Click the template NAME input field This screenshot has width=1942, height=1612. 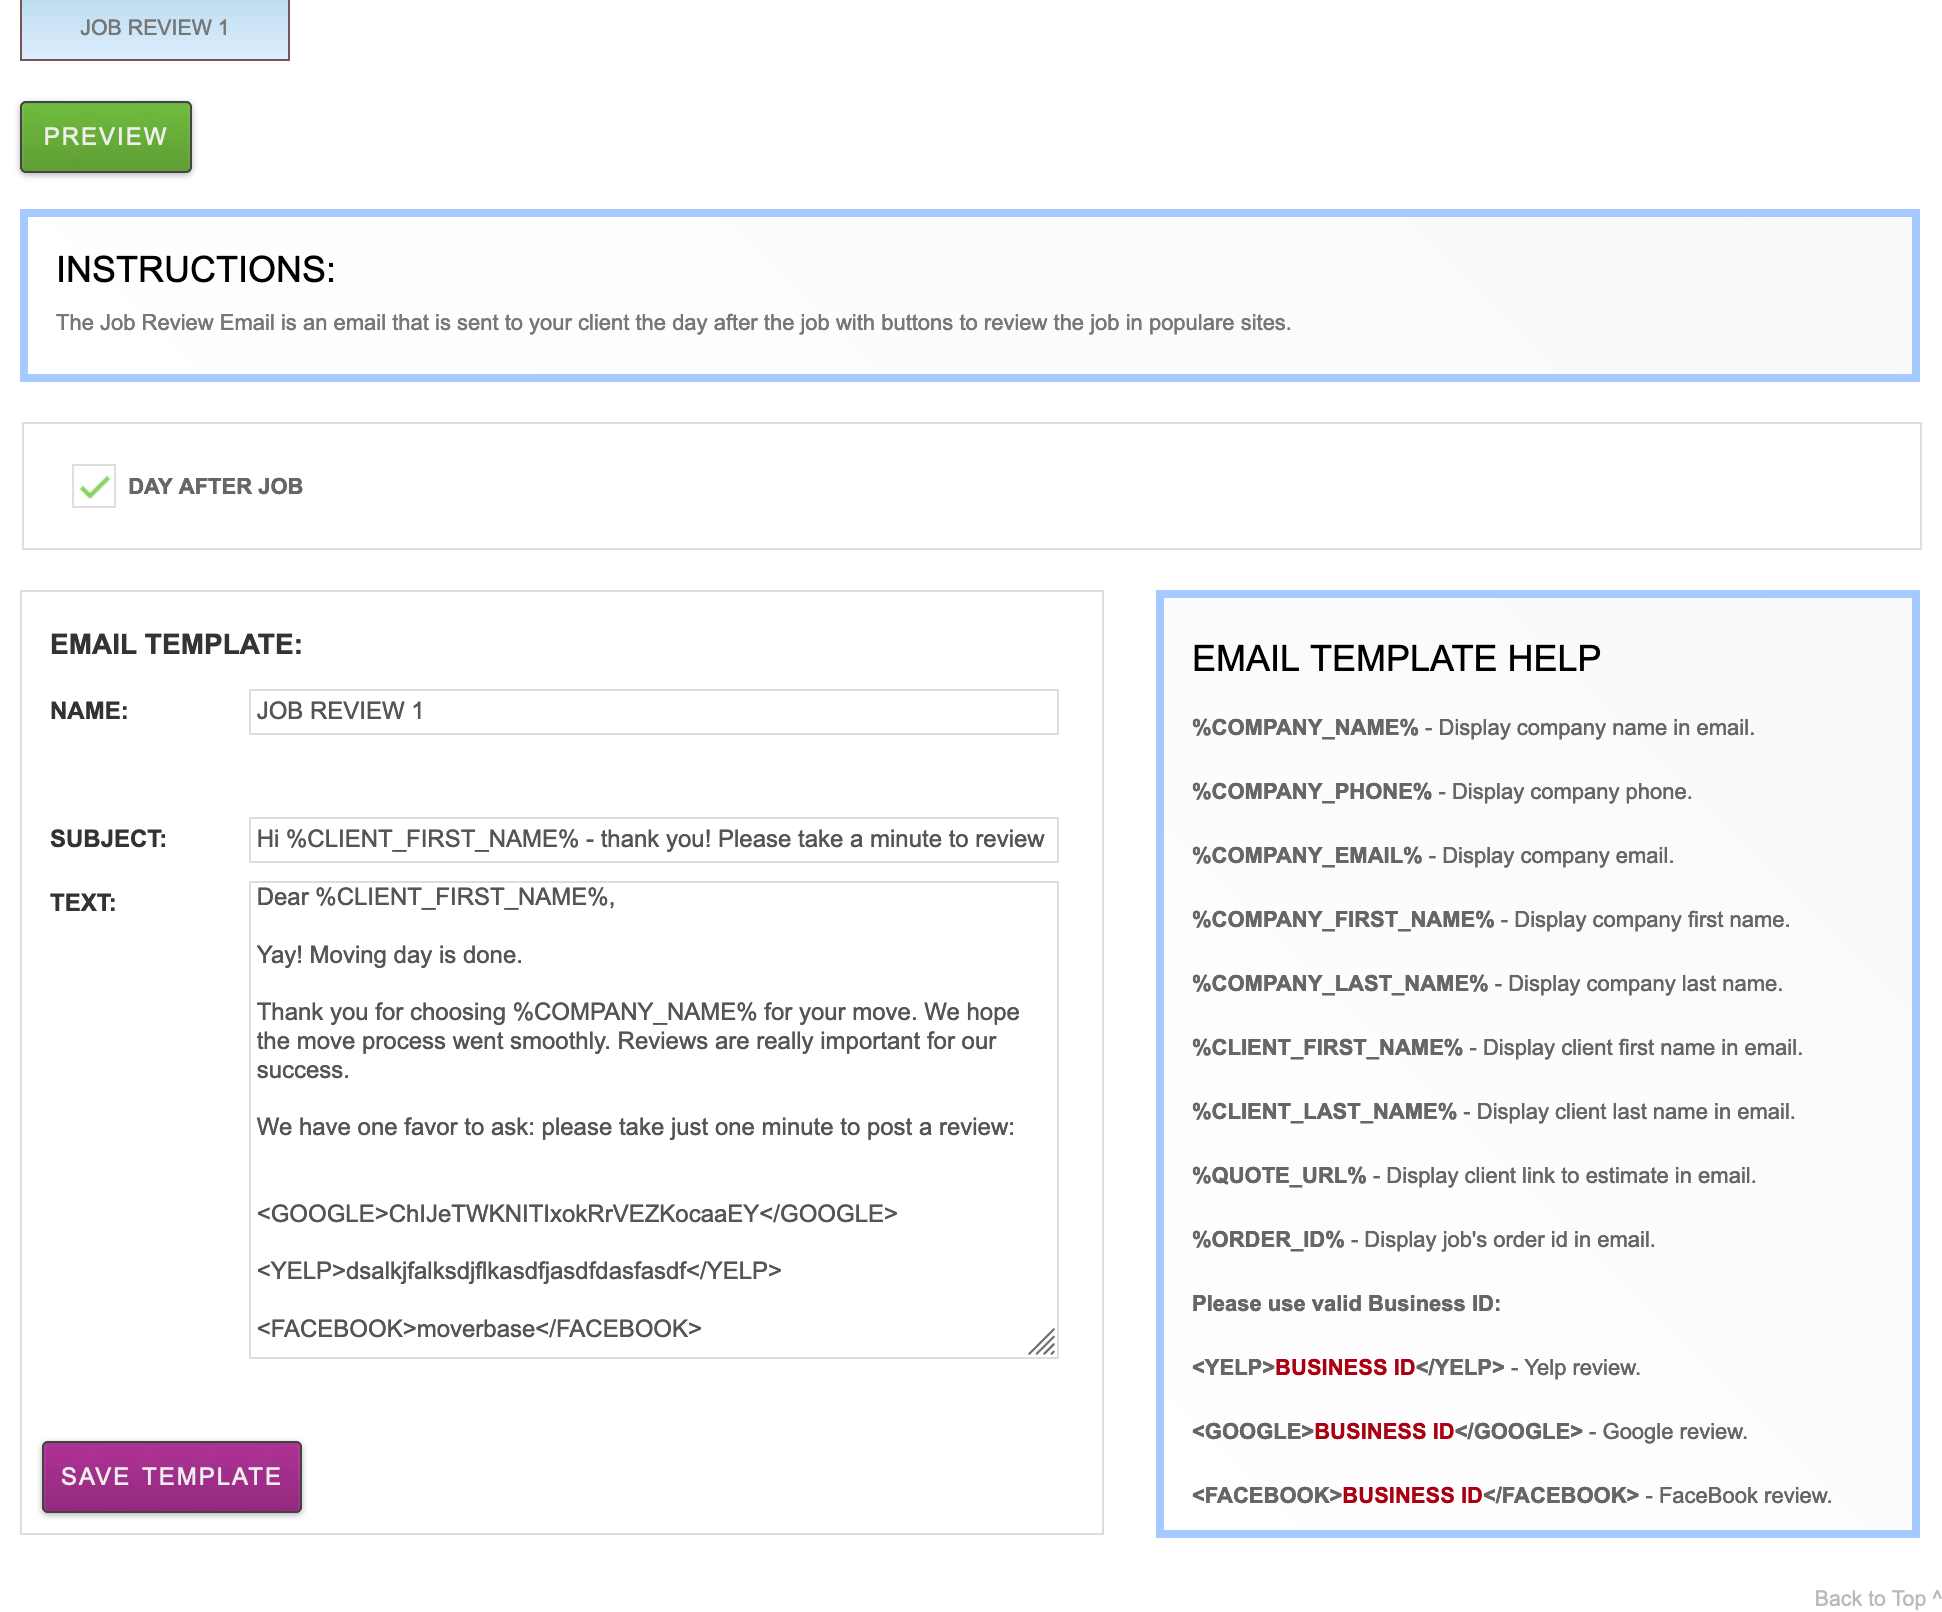tap(652, 711)
